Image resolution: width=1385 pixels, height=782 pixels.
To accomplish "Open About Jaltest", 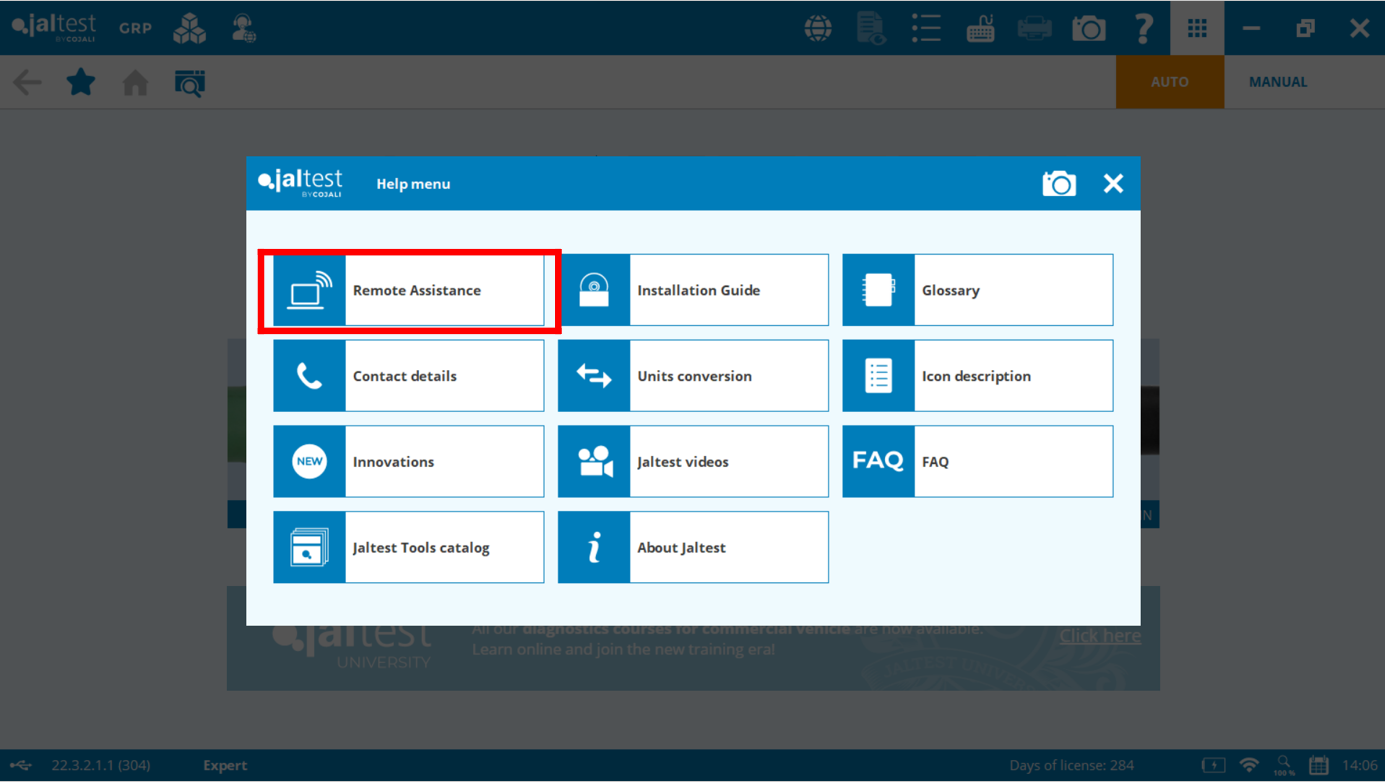I will 693,548.
